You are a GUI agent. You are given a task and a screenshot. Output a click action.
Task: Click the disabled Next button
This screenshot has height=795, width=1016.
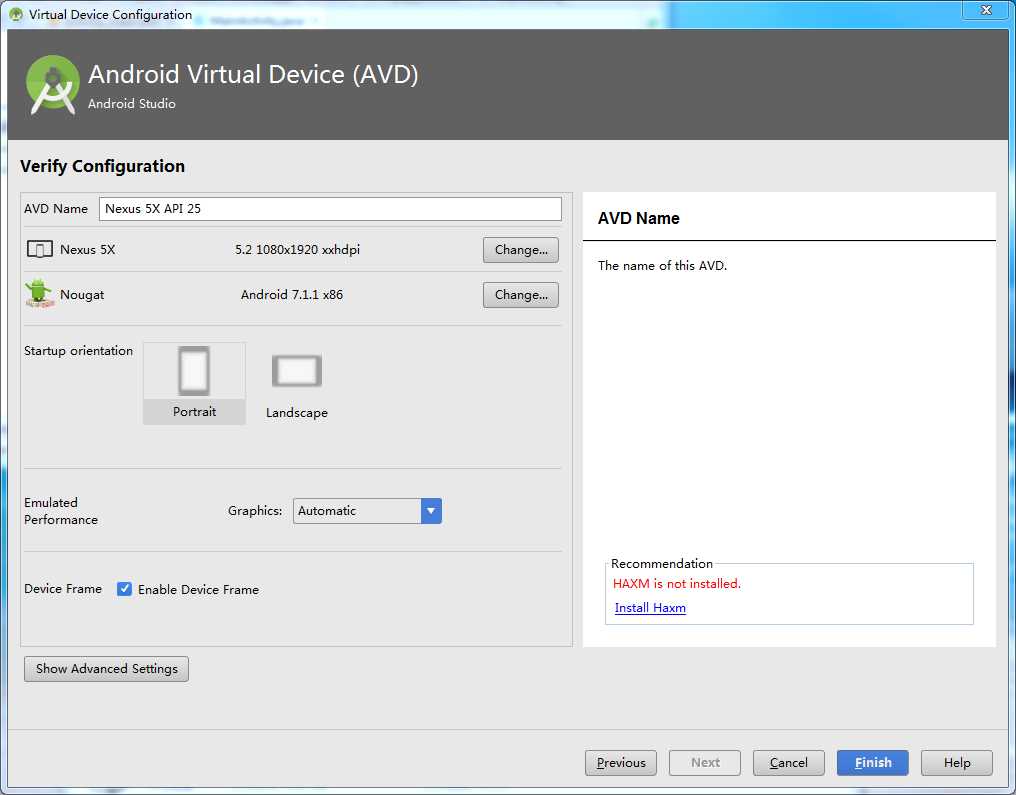pos(705,763)
